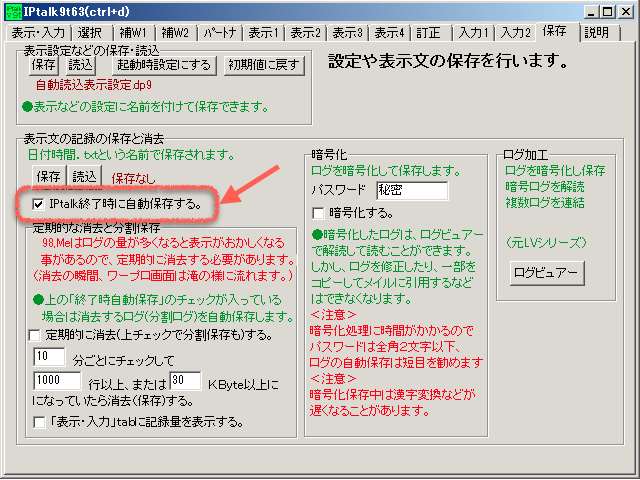Click the パスワード field containing 秘密
The image size is (640, 480).
412,191
